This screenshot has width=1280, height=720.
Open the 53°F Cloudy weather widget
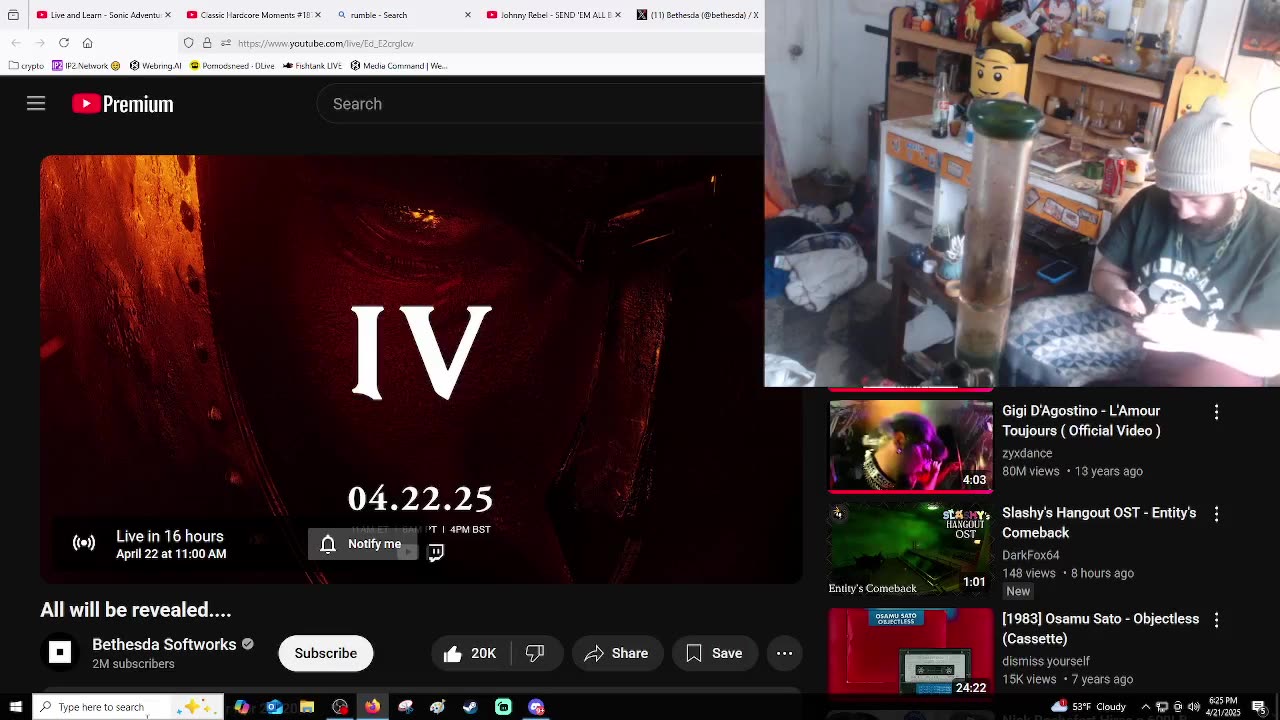click(x=1088, y=707)
